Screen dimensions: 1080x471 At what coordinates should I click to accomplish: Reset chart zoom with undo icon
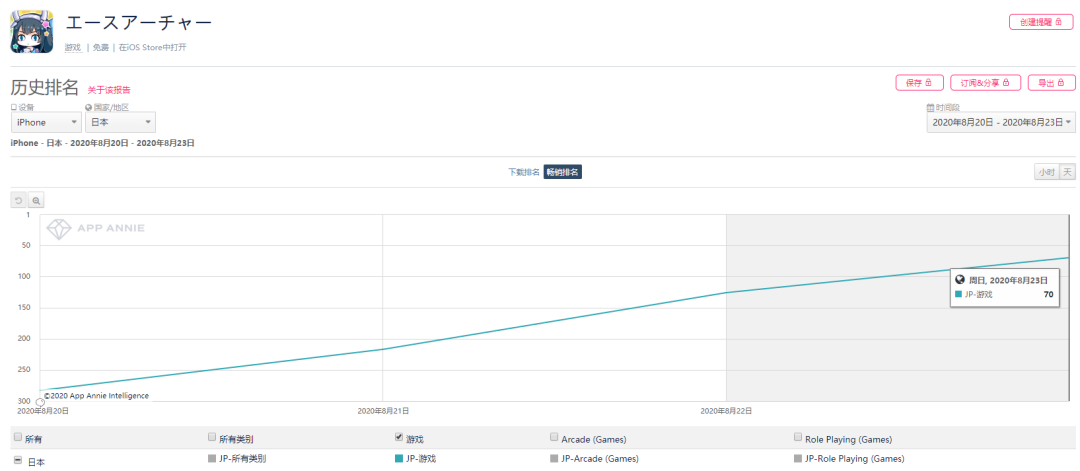(x=19, y=201)
